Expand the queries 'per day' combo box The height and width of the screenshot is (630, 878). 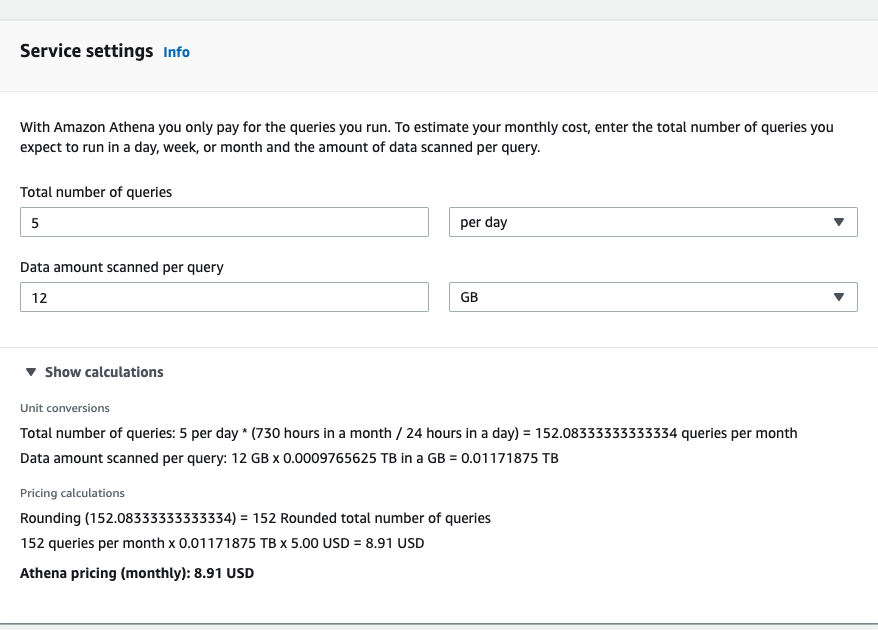click(x=653, y=222)
